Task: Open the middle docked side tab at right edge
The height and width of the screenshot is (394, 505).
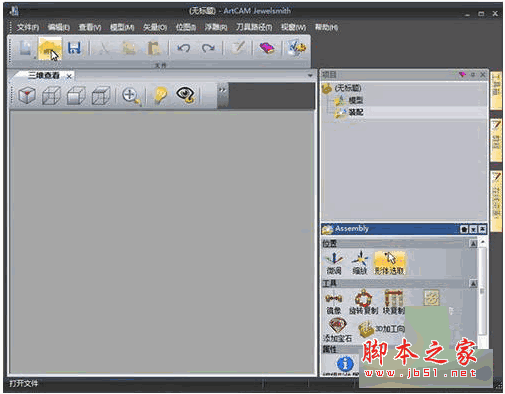Action: (496, 141)
